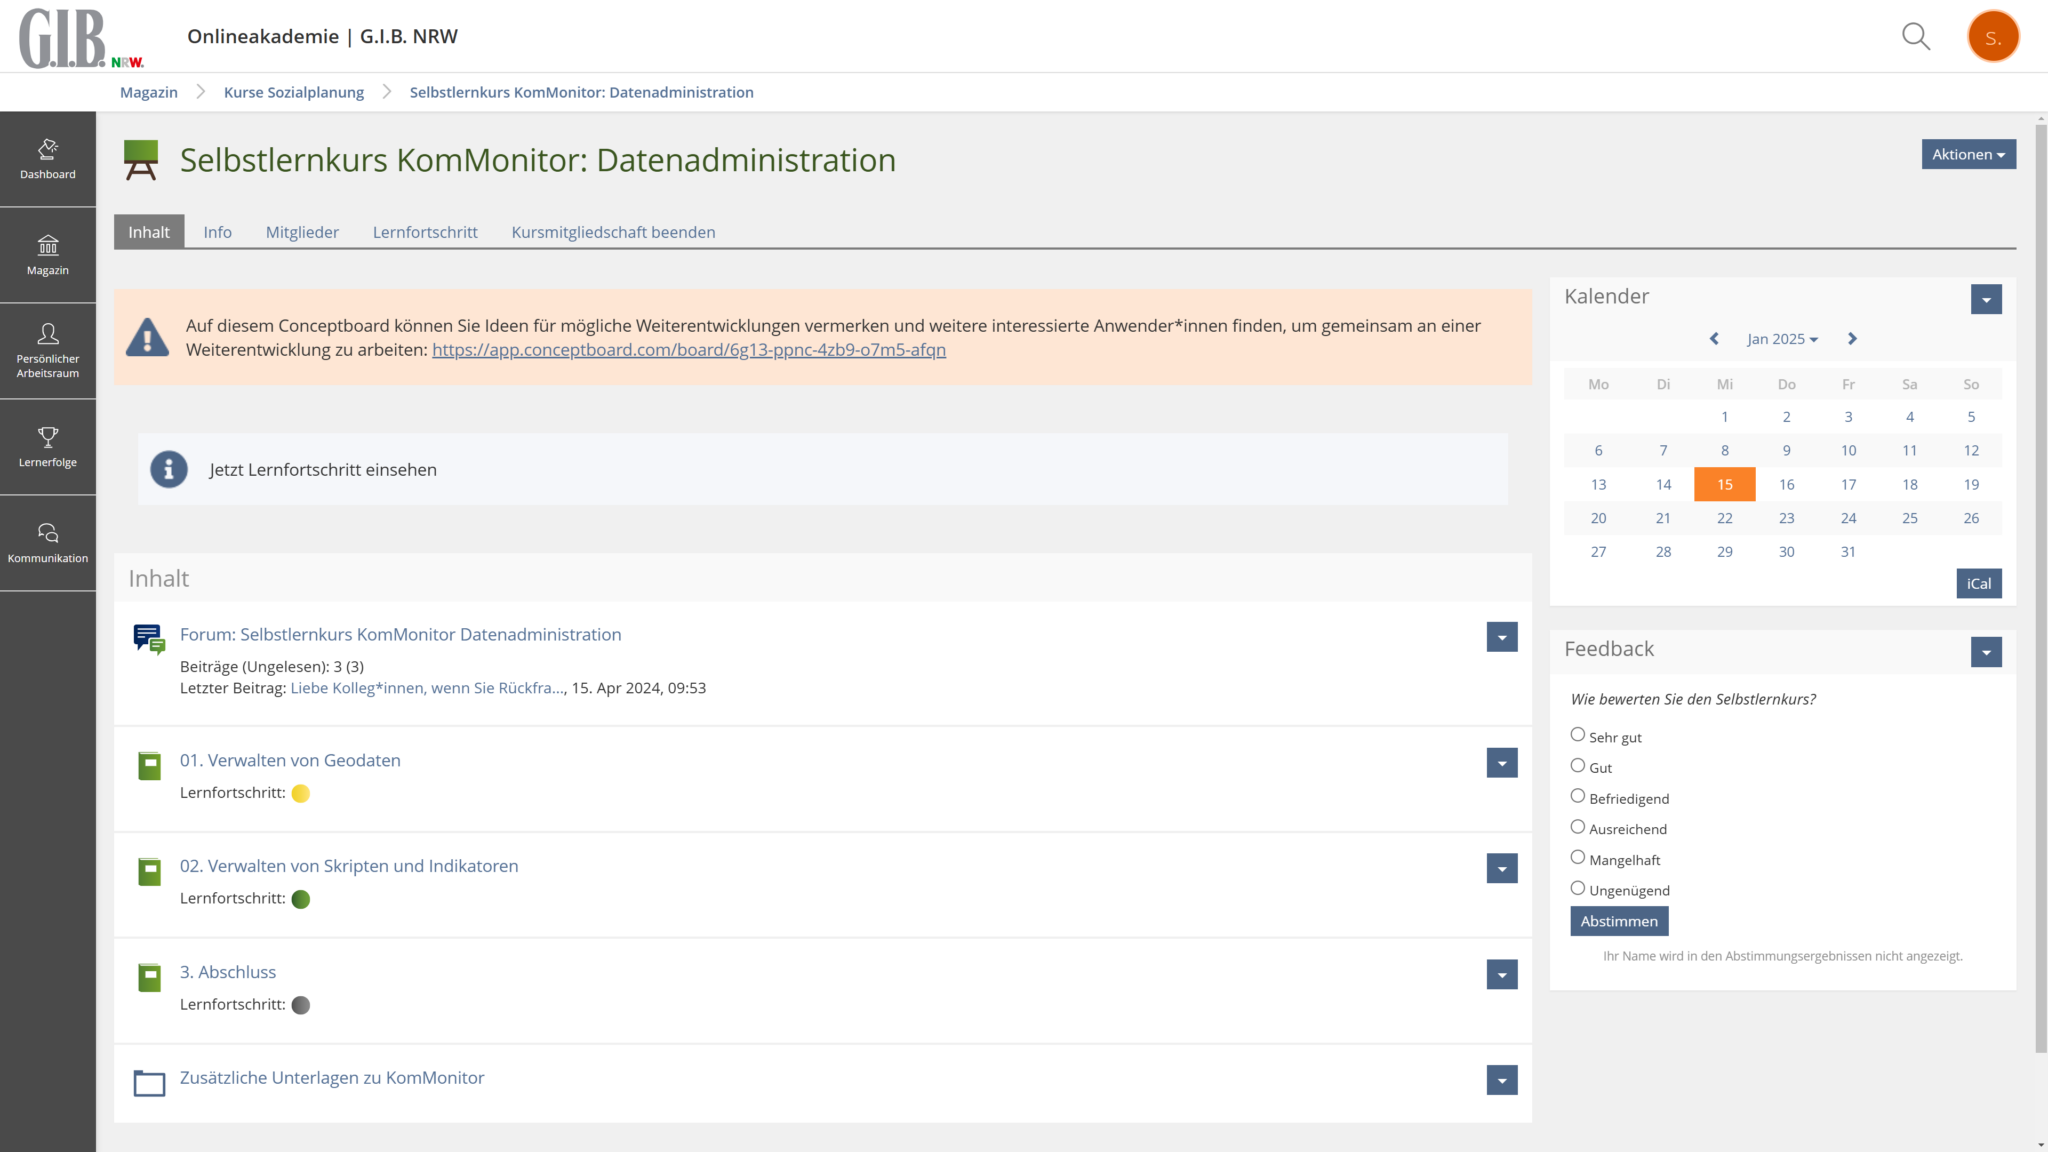Click the Kurse Sozialplanung breadcrumb
Viewport: 2048px width, 1152px height.
[294, 92]
